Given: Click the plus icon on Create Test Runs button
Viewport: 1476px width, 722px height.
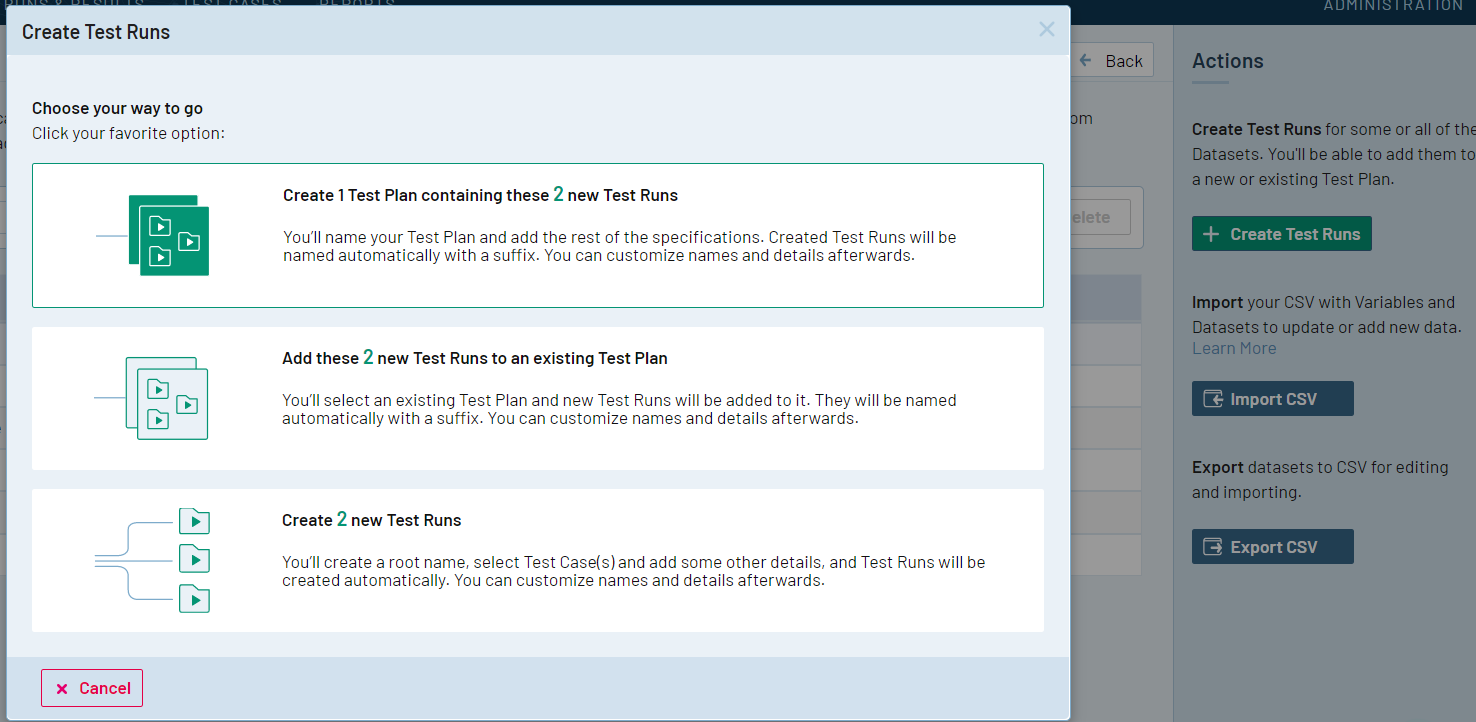Looking at the screenshot, I should [1210, 233].
